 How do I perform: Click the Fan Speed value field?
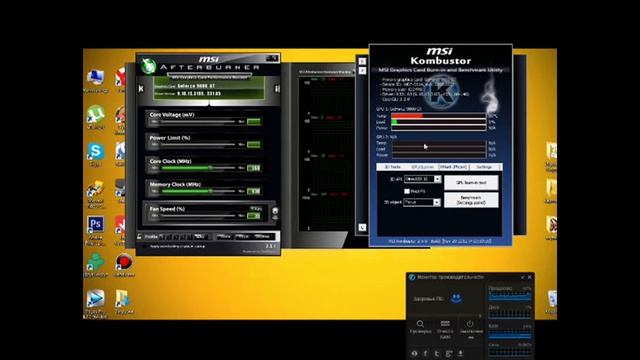[x=254, y=216]
